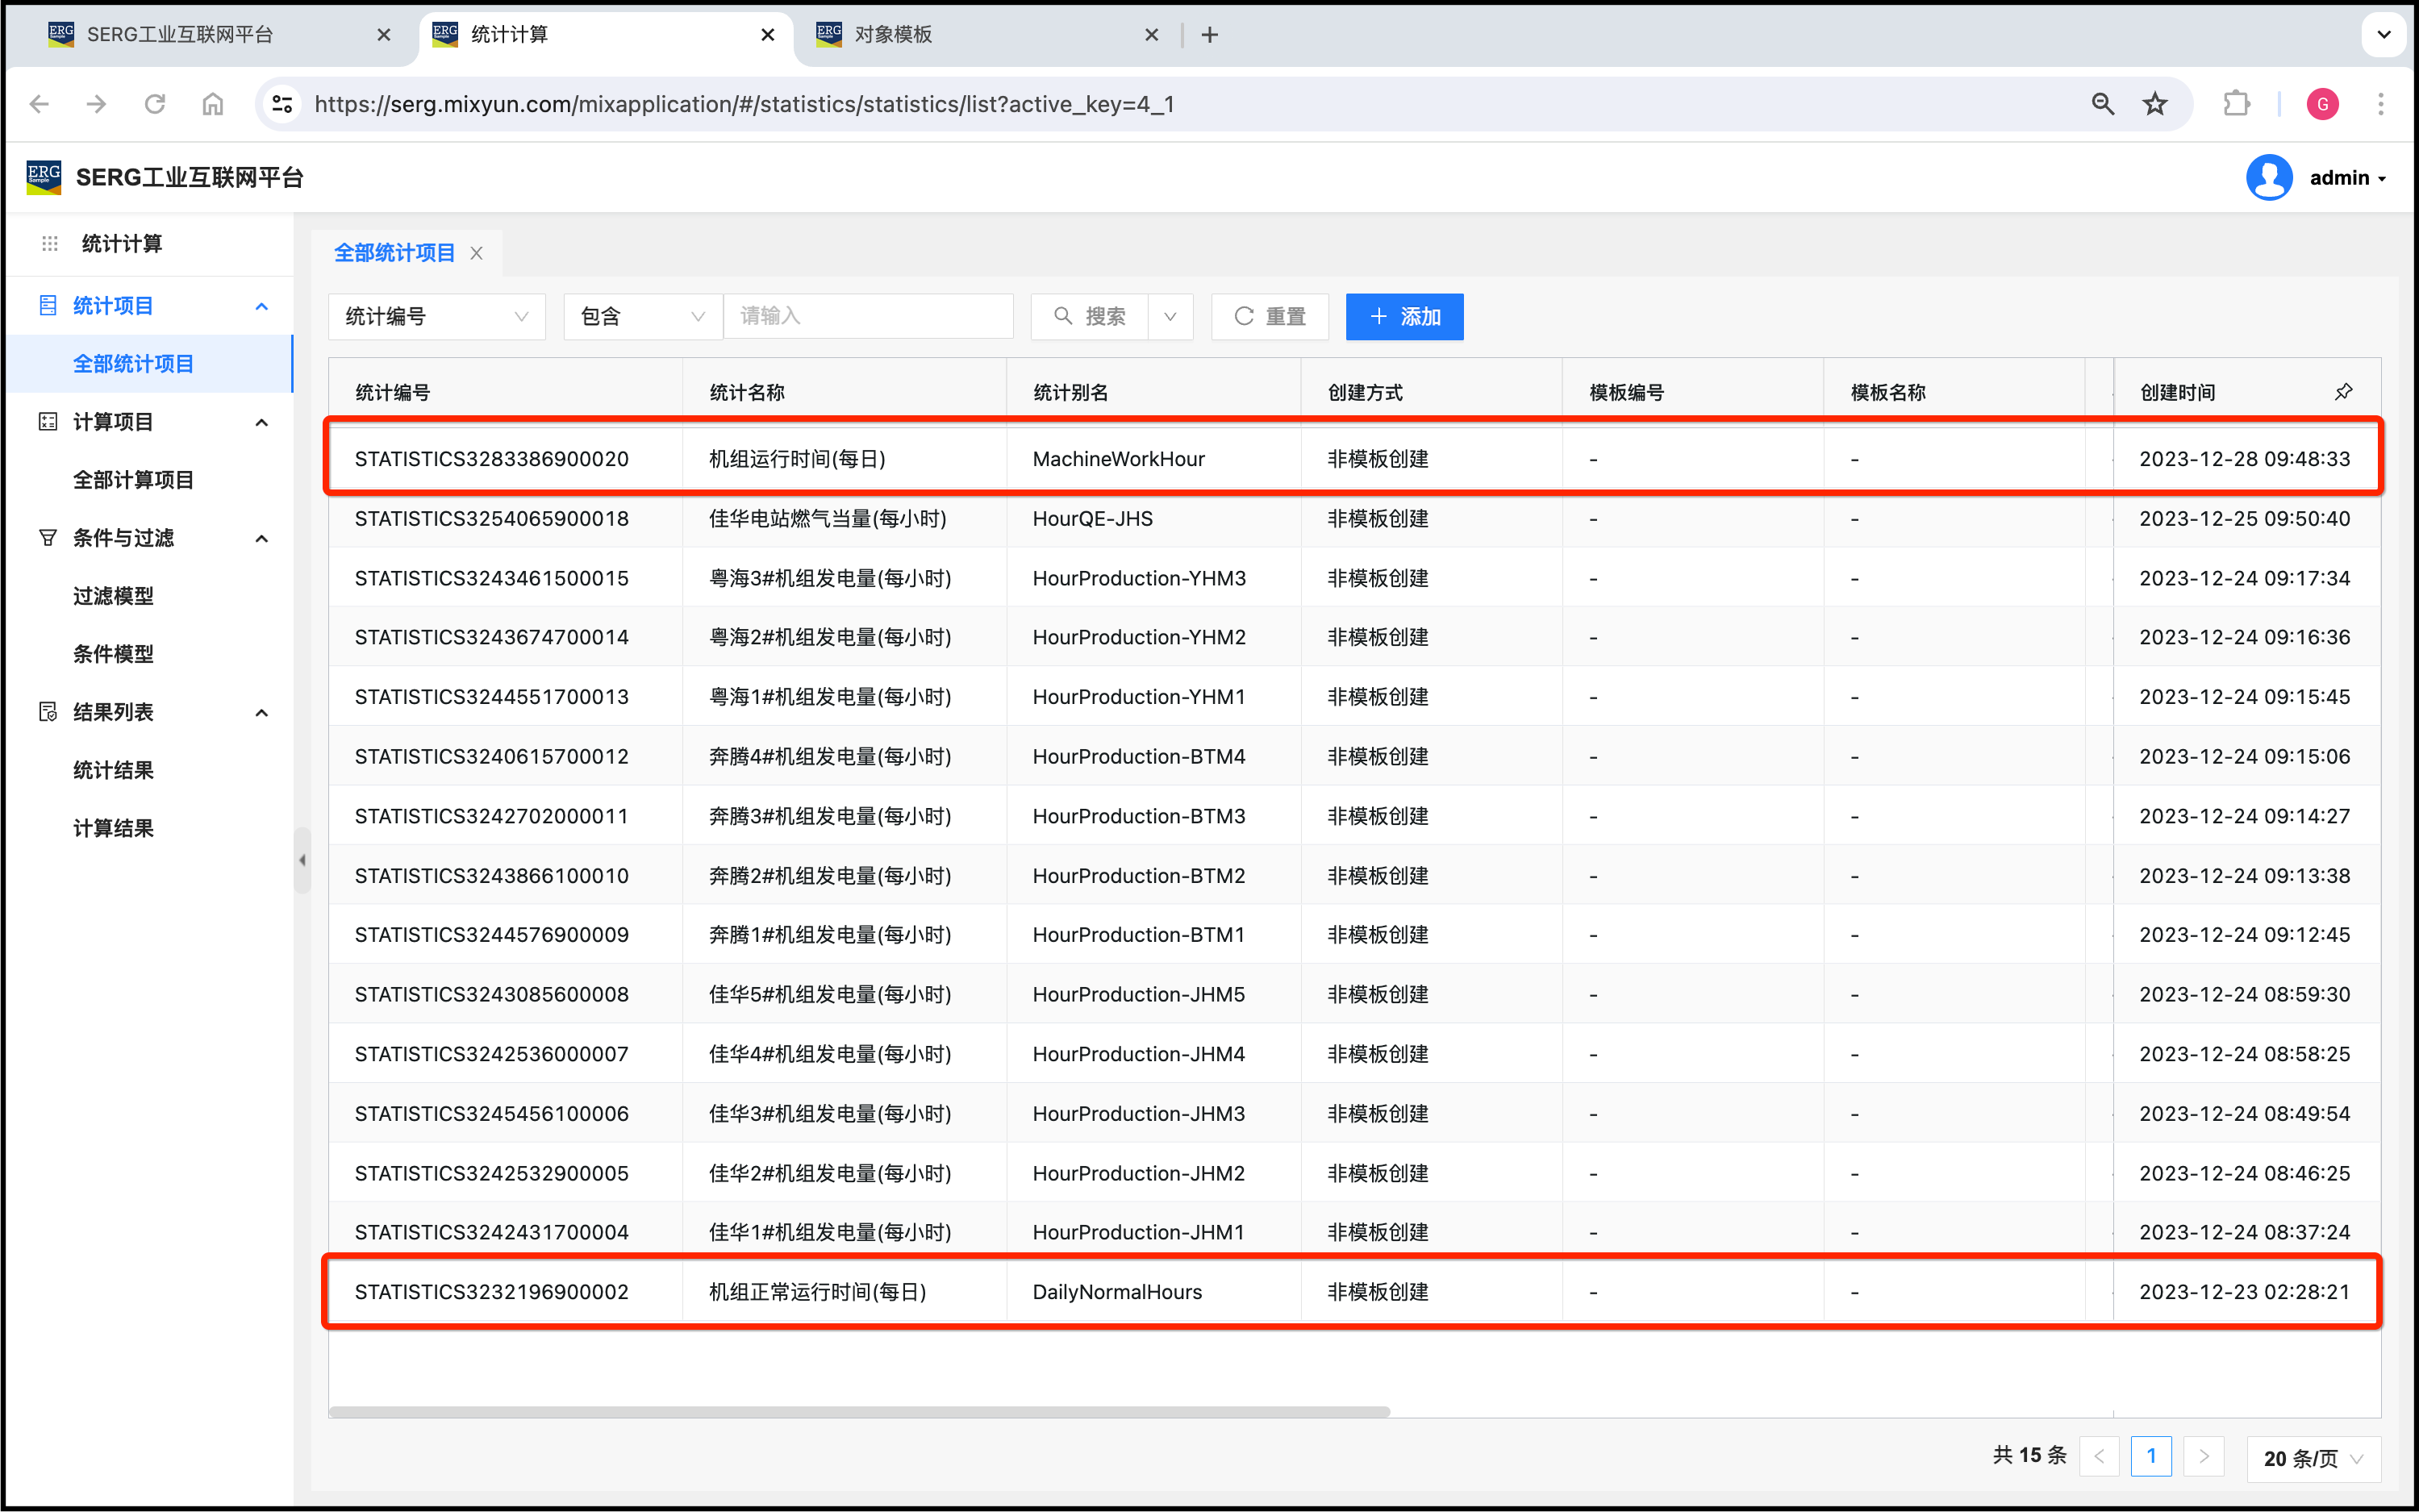Click the 重置 reset button
This screenshot has width=2419, height=1512.
point(1269,317)
